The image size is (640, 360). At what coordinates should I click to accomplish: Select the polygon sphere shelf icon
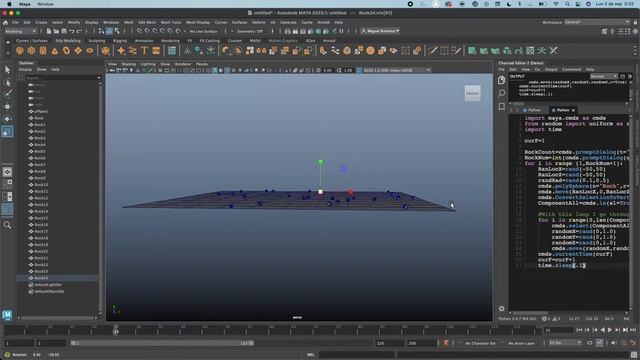coord(20,51)
